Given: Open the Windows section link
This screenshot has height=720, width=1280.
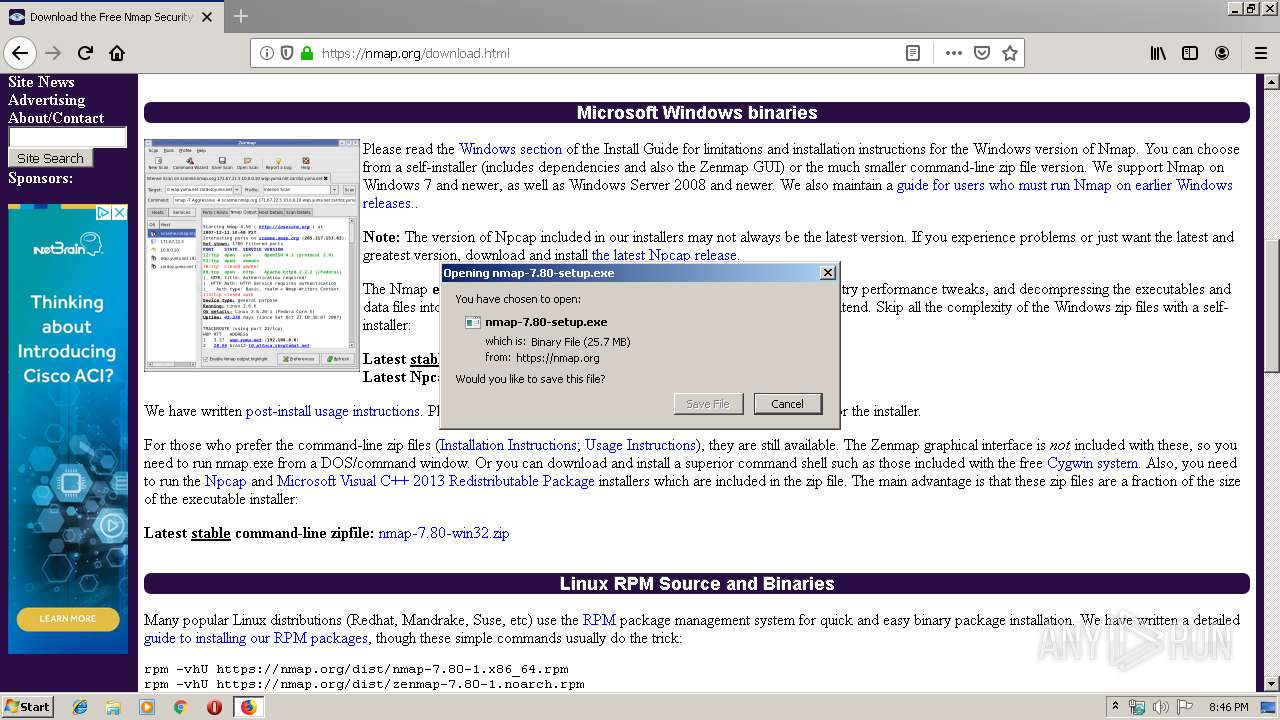Looking at the screenshot, I should click(x=510, y=149).
